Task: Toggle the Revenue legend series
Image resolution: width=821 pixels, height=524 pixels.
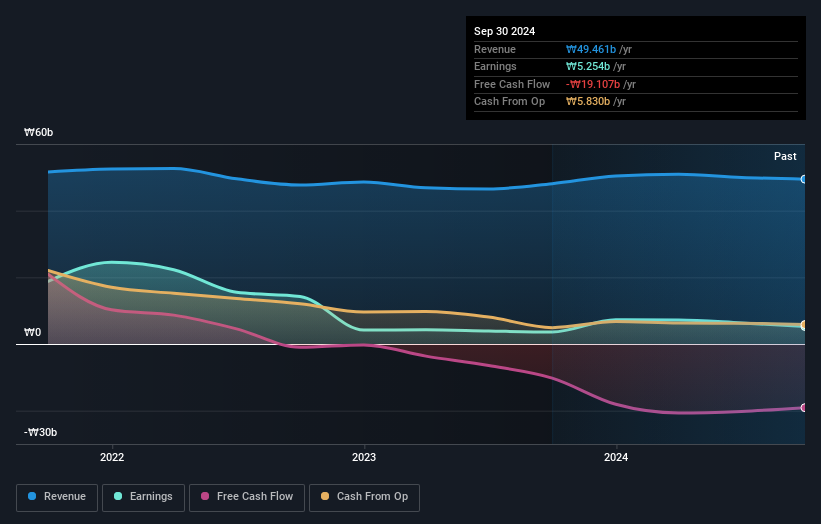Action: pyautogui.click(x=57, y=497)
